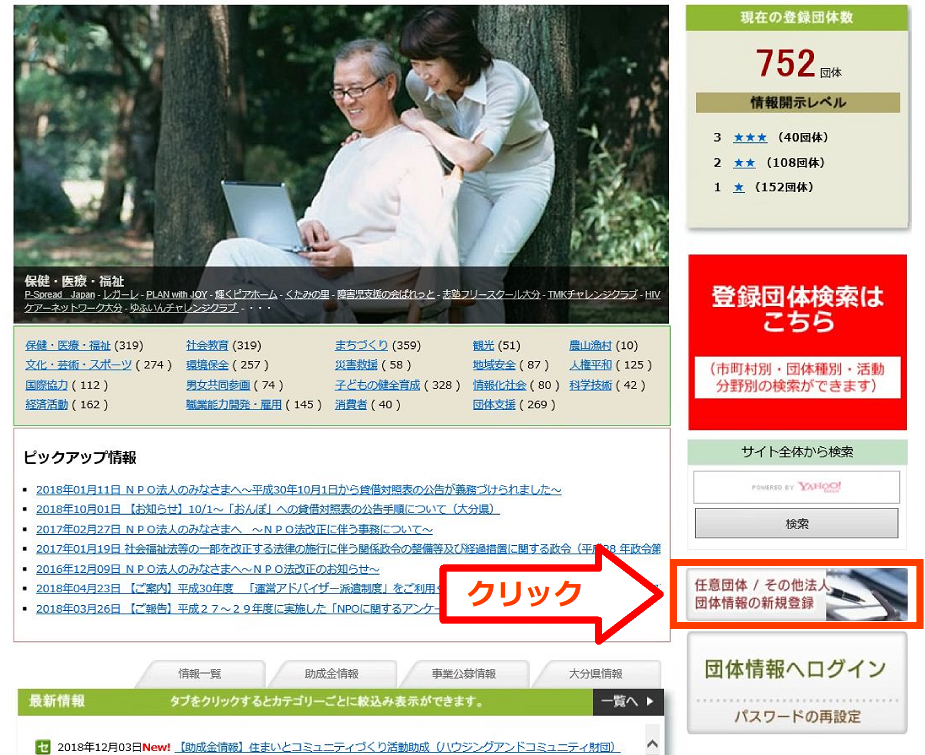This screenshot has width=925, height=755.
Task: Open the 2018年01月11日 pickup news link
Action: 298,490
